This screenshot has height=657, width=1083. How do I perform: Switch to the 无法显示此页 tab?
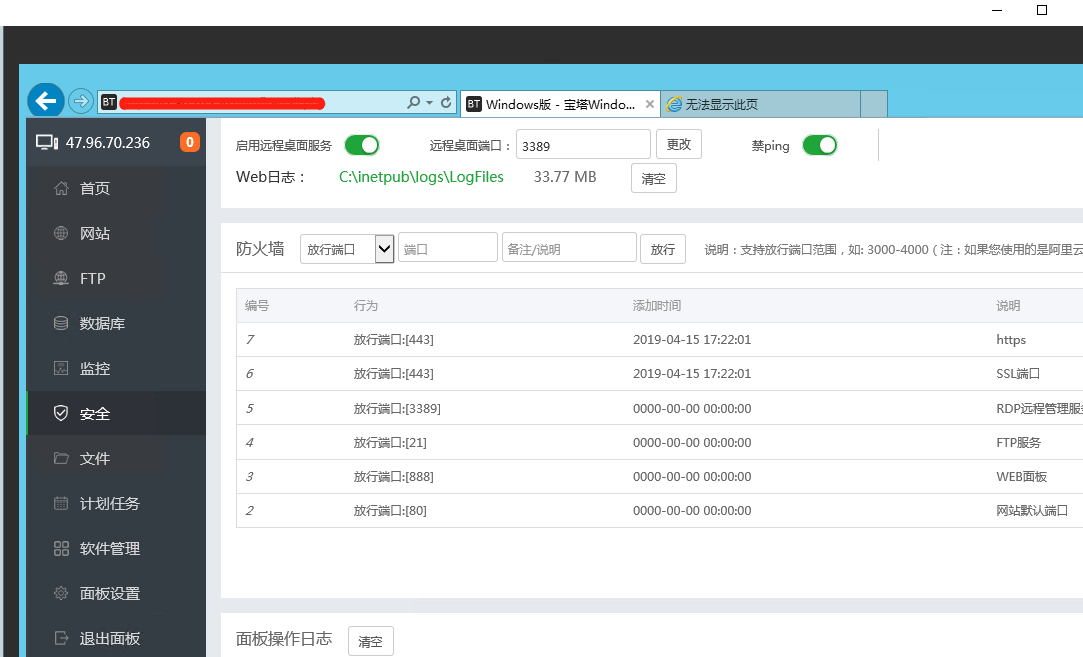(x=760, y=104)
